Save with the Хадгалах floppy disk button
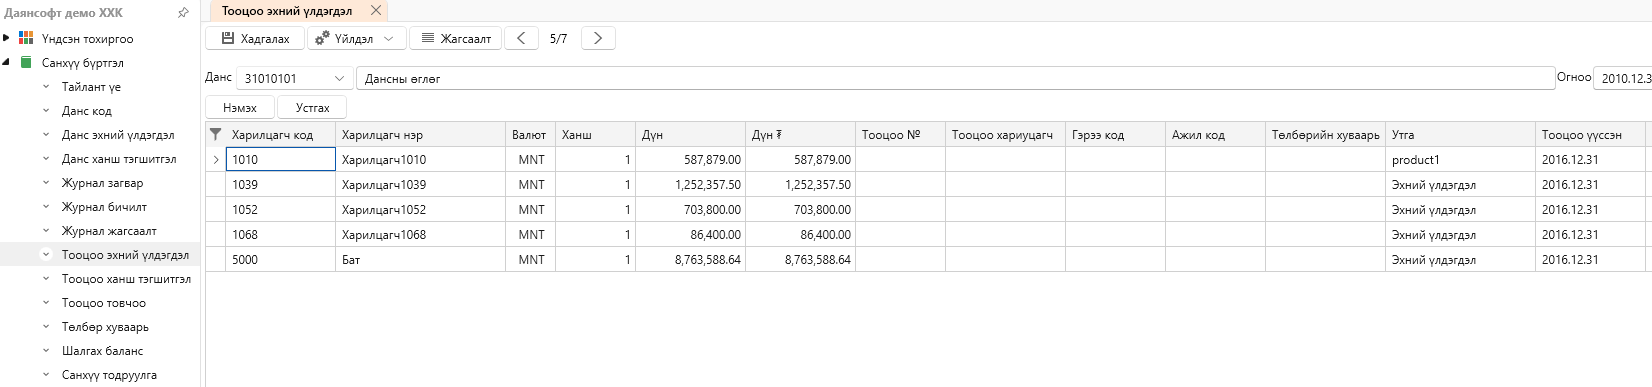Screen dimensions: 1652x387 [x=255, y=38]
